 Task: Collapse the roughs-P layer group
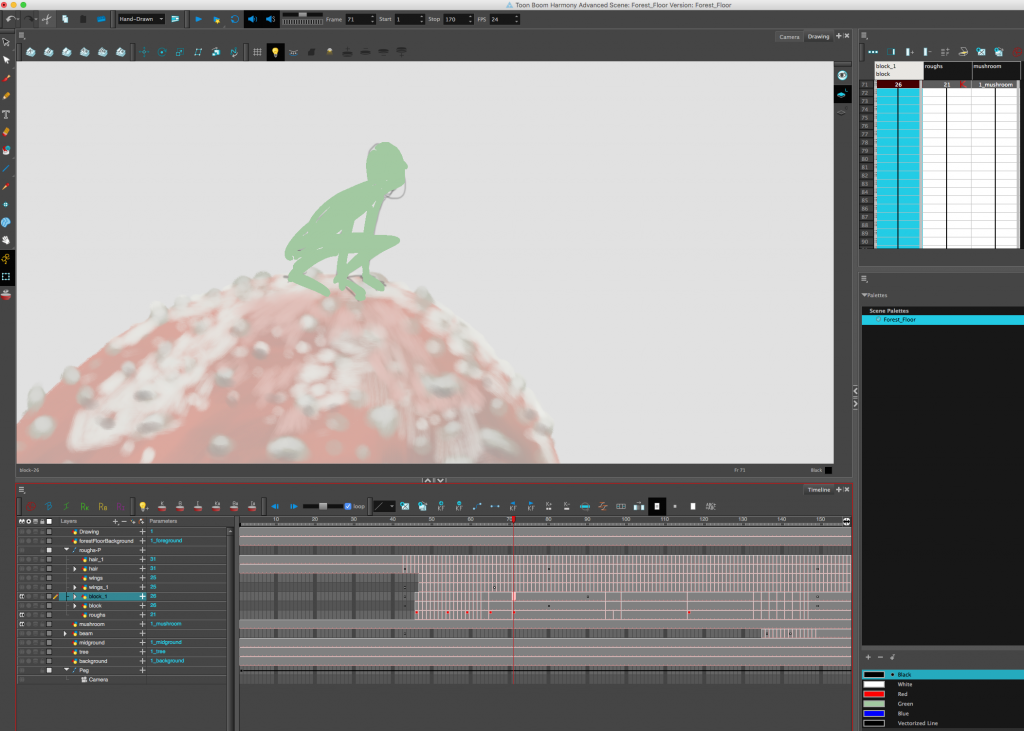[67, 550]
